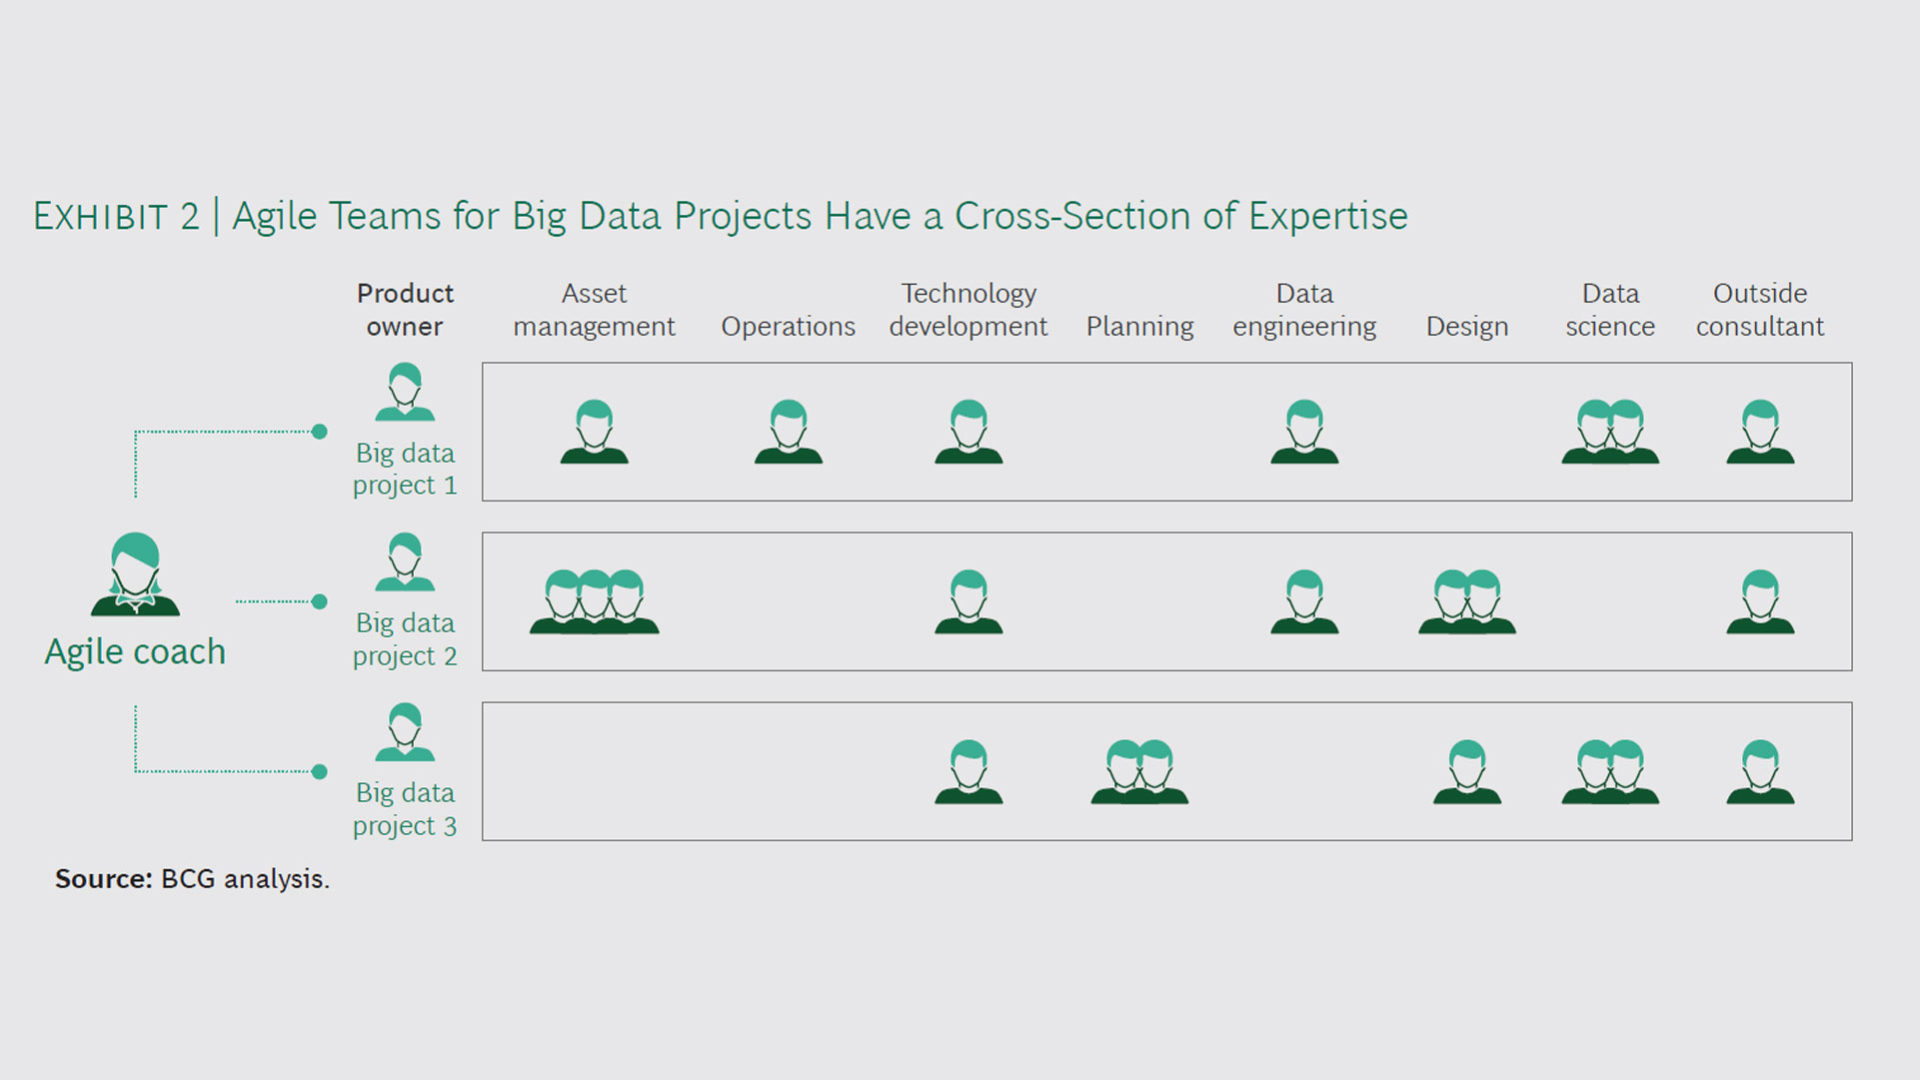The width and height of the screenshot is (1920, 1080).
Task: Select project 1 Operations person icon
Action: coord(788,432)
